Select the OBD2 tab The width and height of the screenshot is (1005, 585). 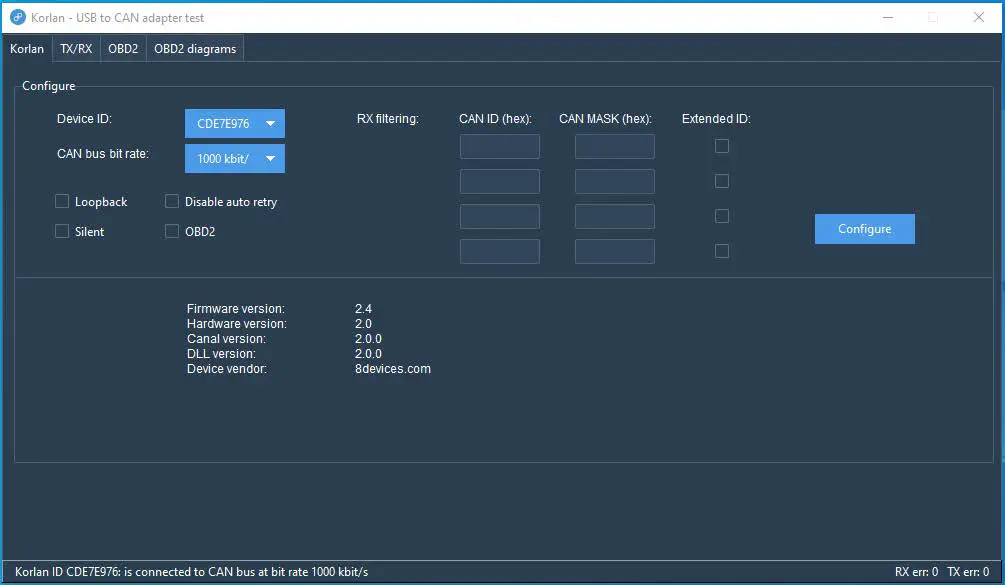122,48
